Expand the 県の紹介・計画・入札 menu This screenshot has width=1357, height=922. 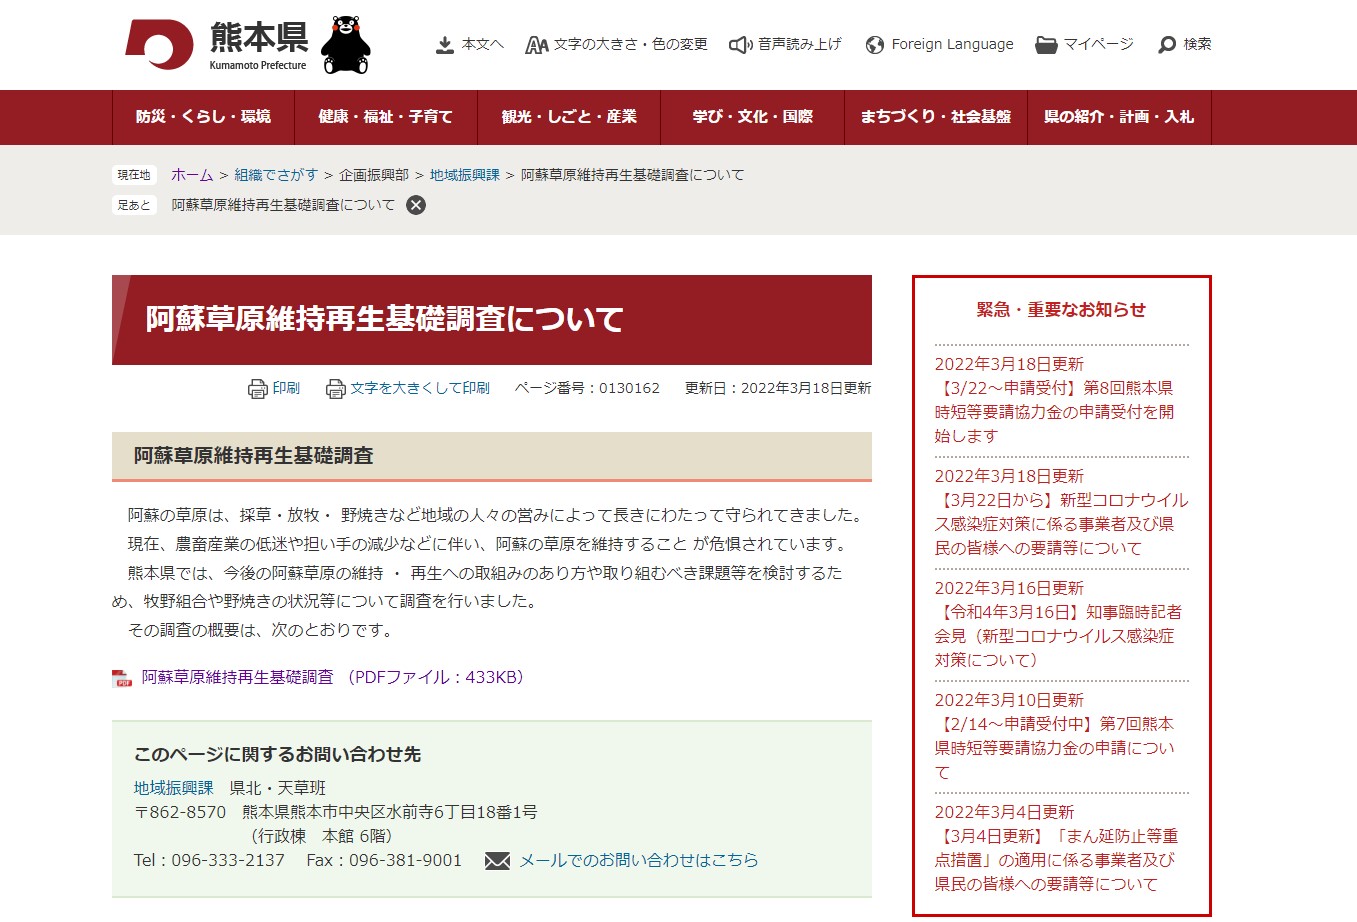click(1118, 117)
